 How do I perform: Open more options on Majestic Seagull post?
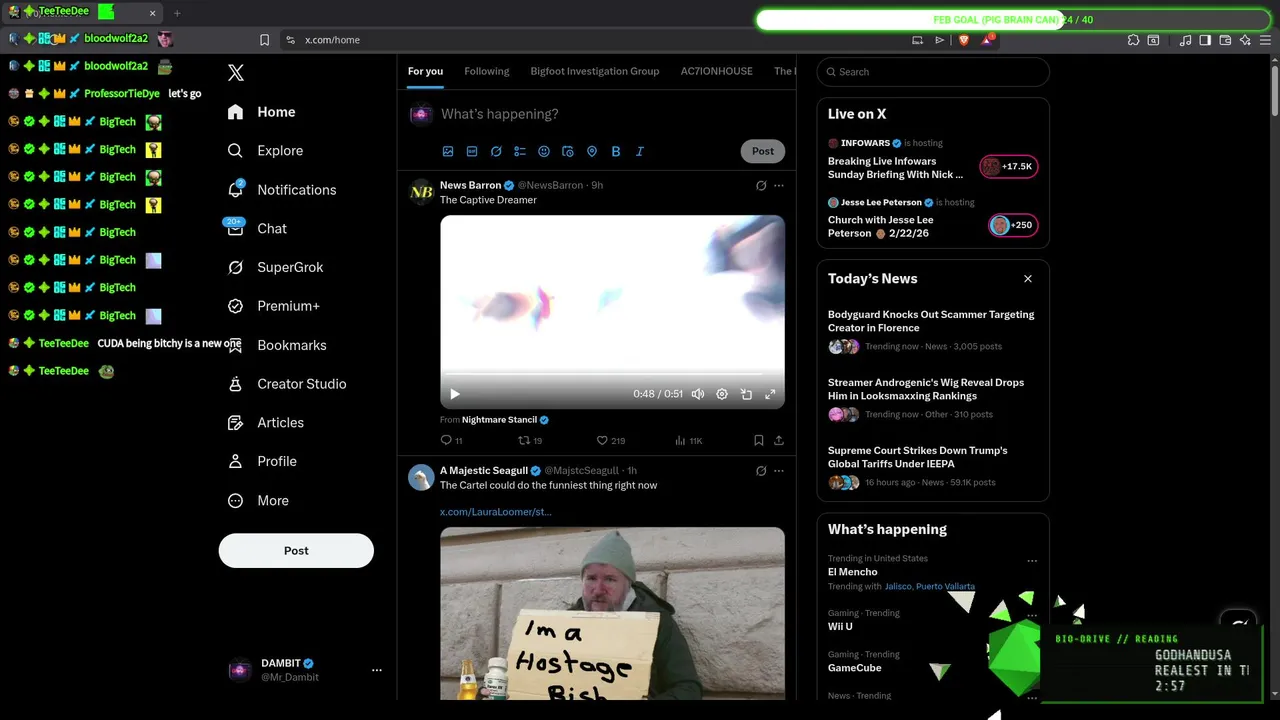[x=779, y=470]
